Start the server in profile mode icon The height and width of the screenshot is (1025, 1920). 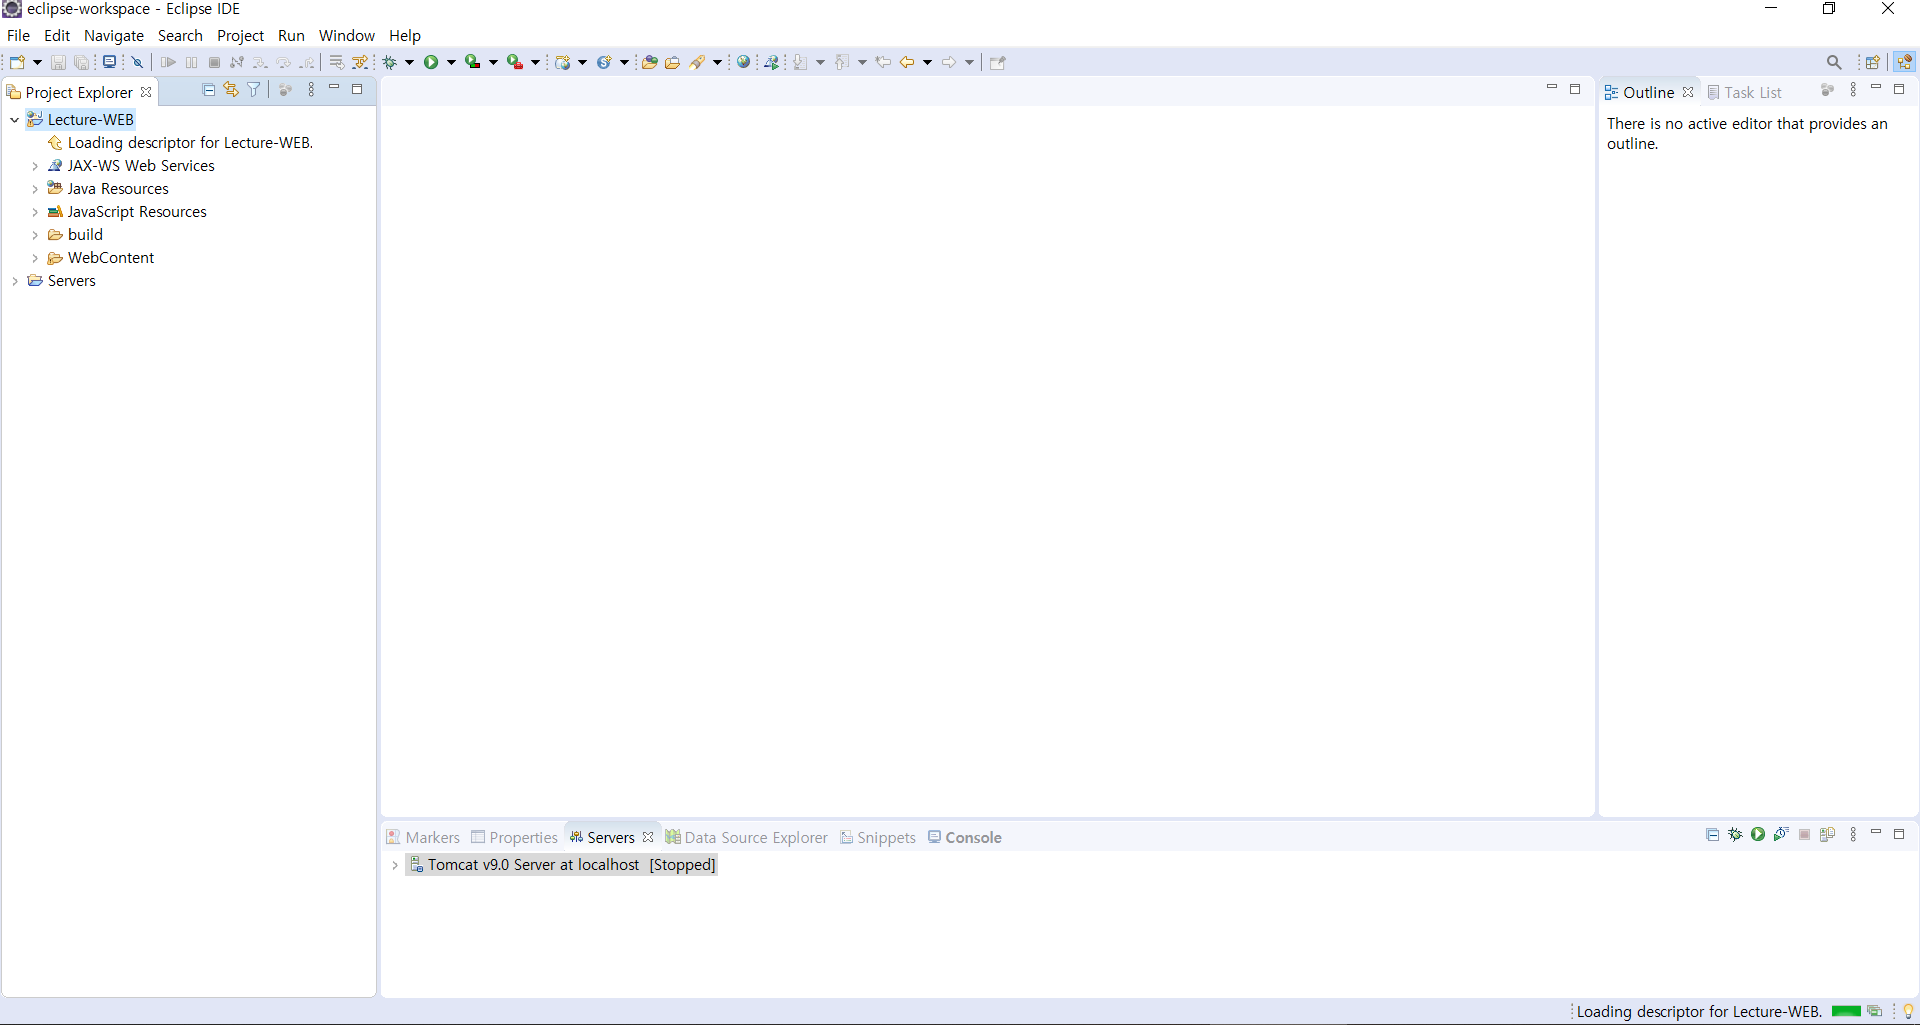pyautogui.click(x=1781, y=835)
